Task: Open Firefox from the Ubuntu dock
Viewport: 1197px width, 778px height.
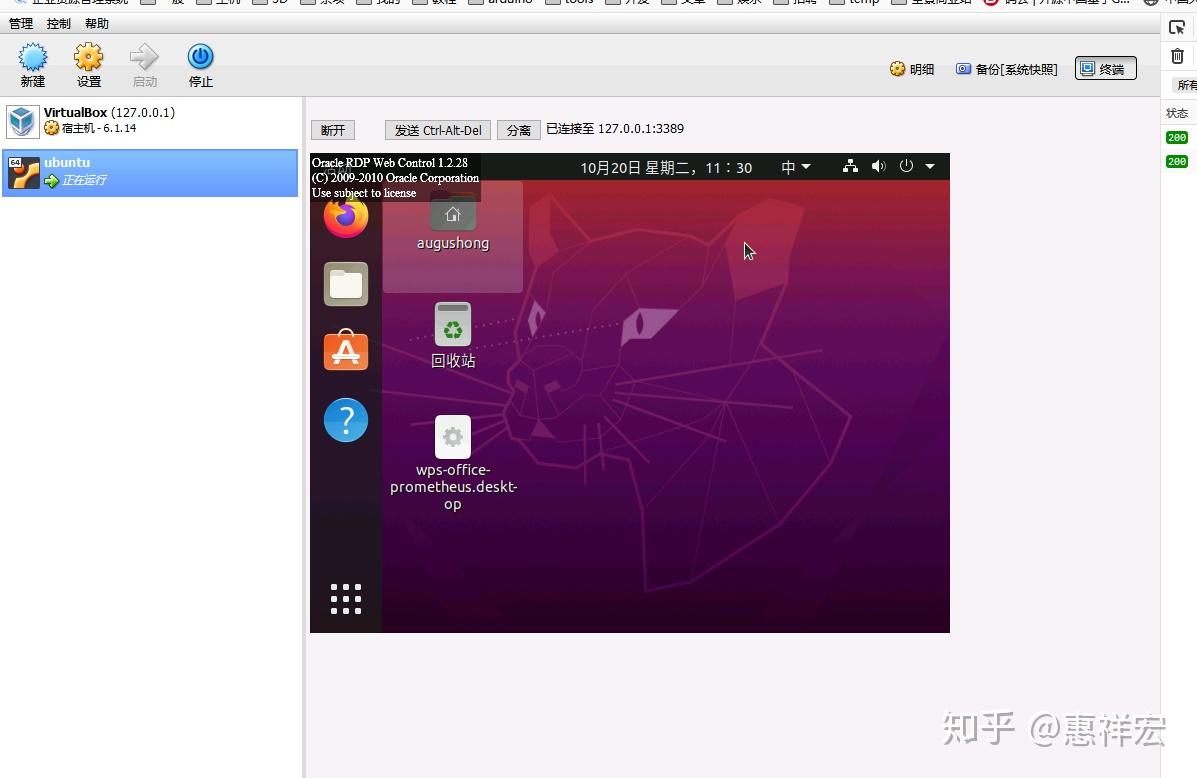Action: point(345,217)
